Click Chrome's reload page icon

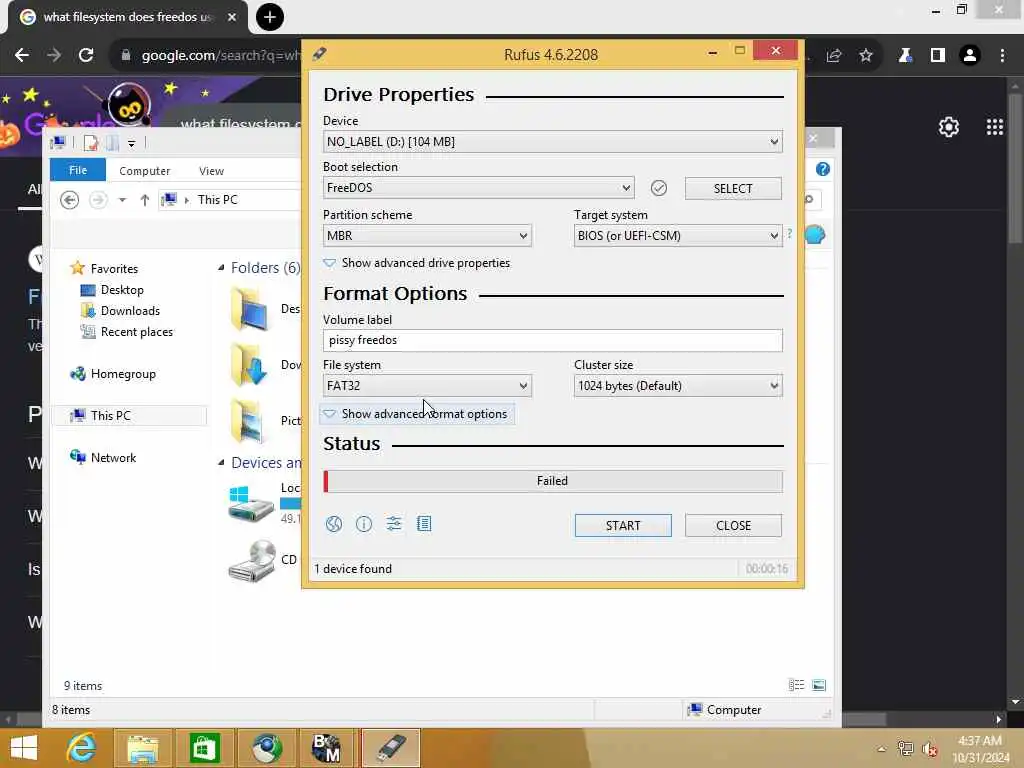(x=86, y=55)
